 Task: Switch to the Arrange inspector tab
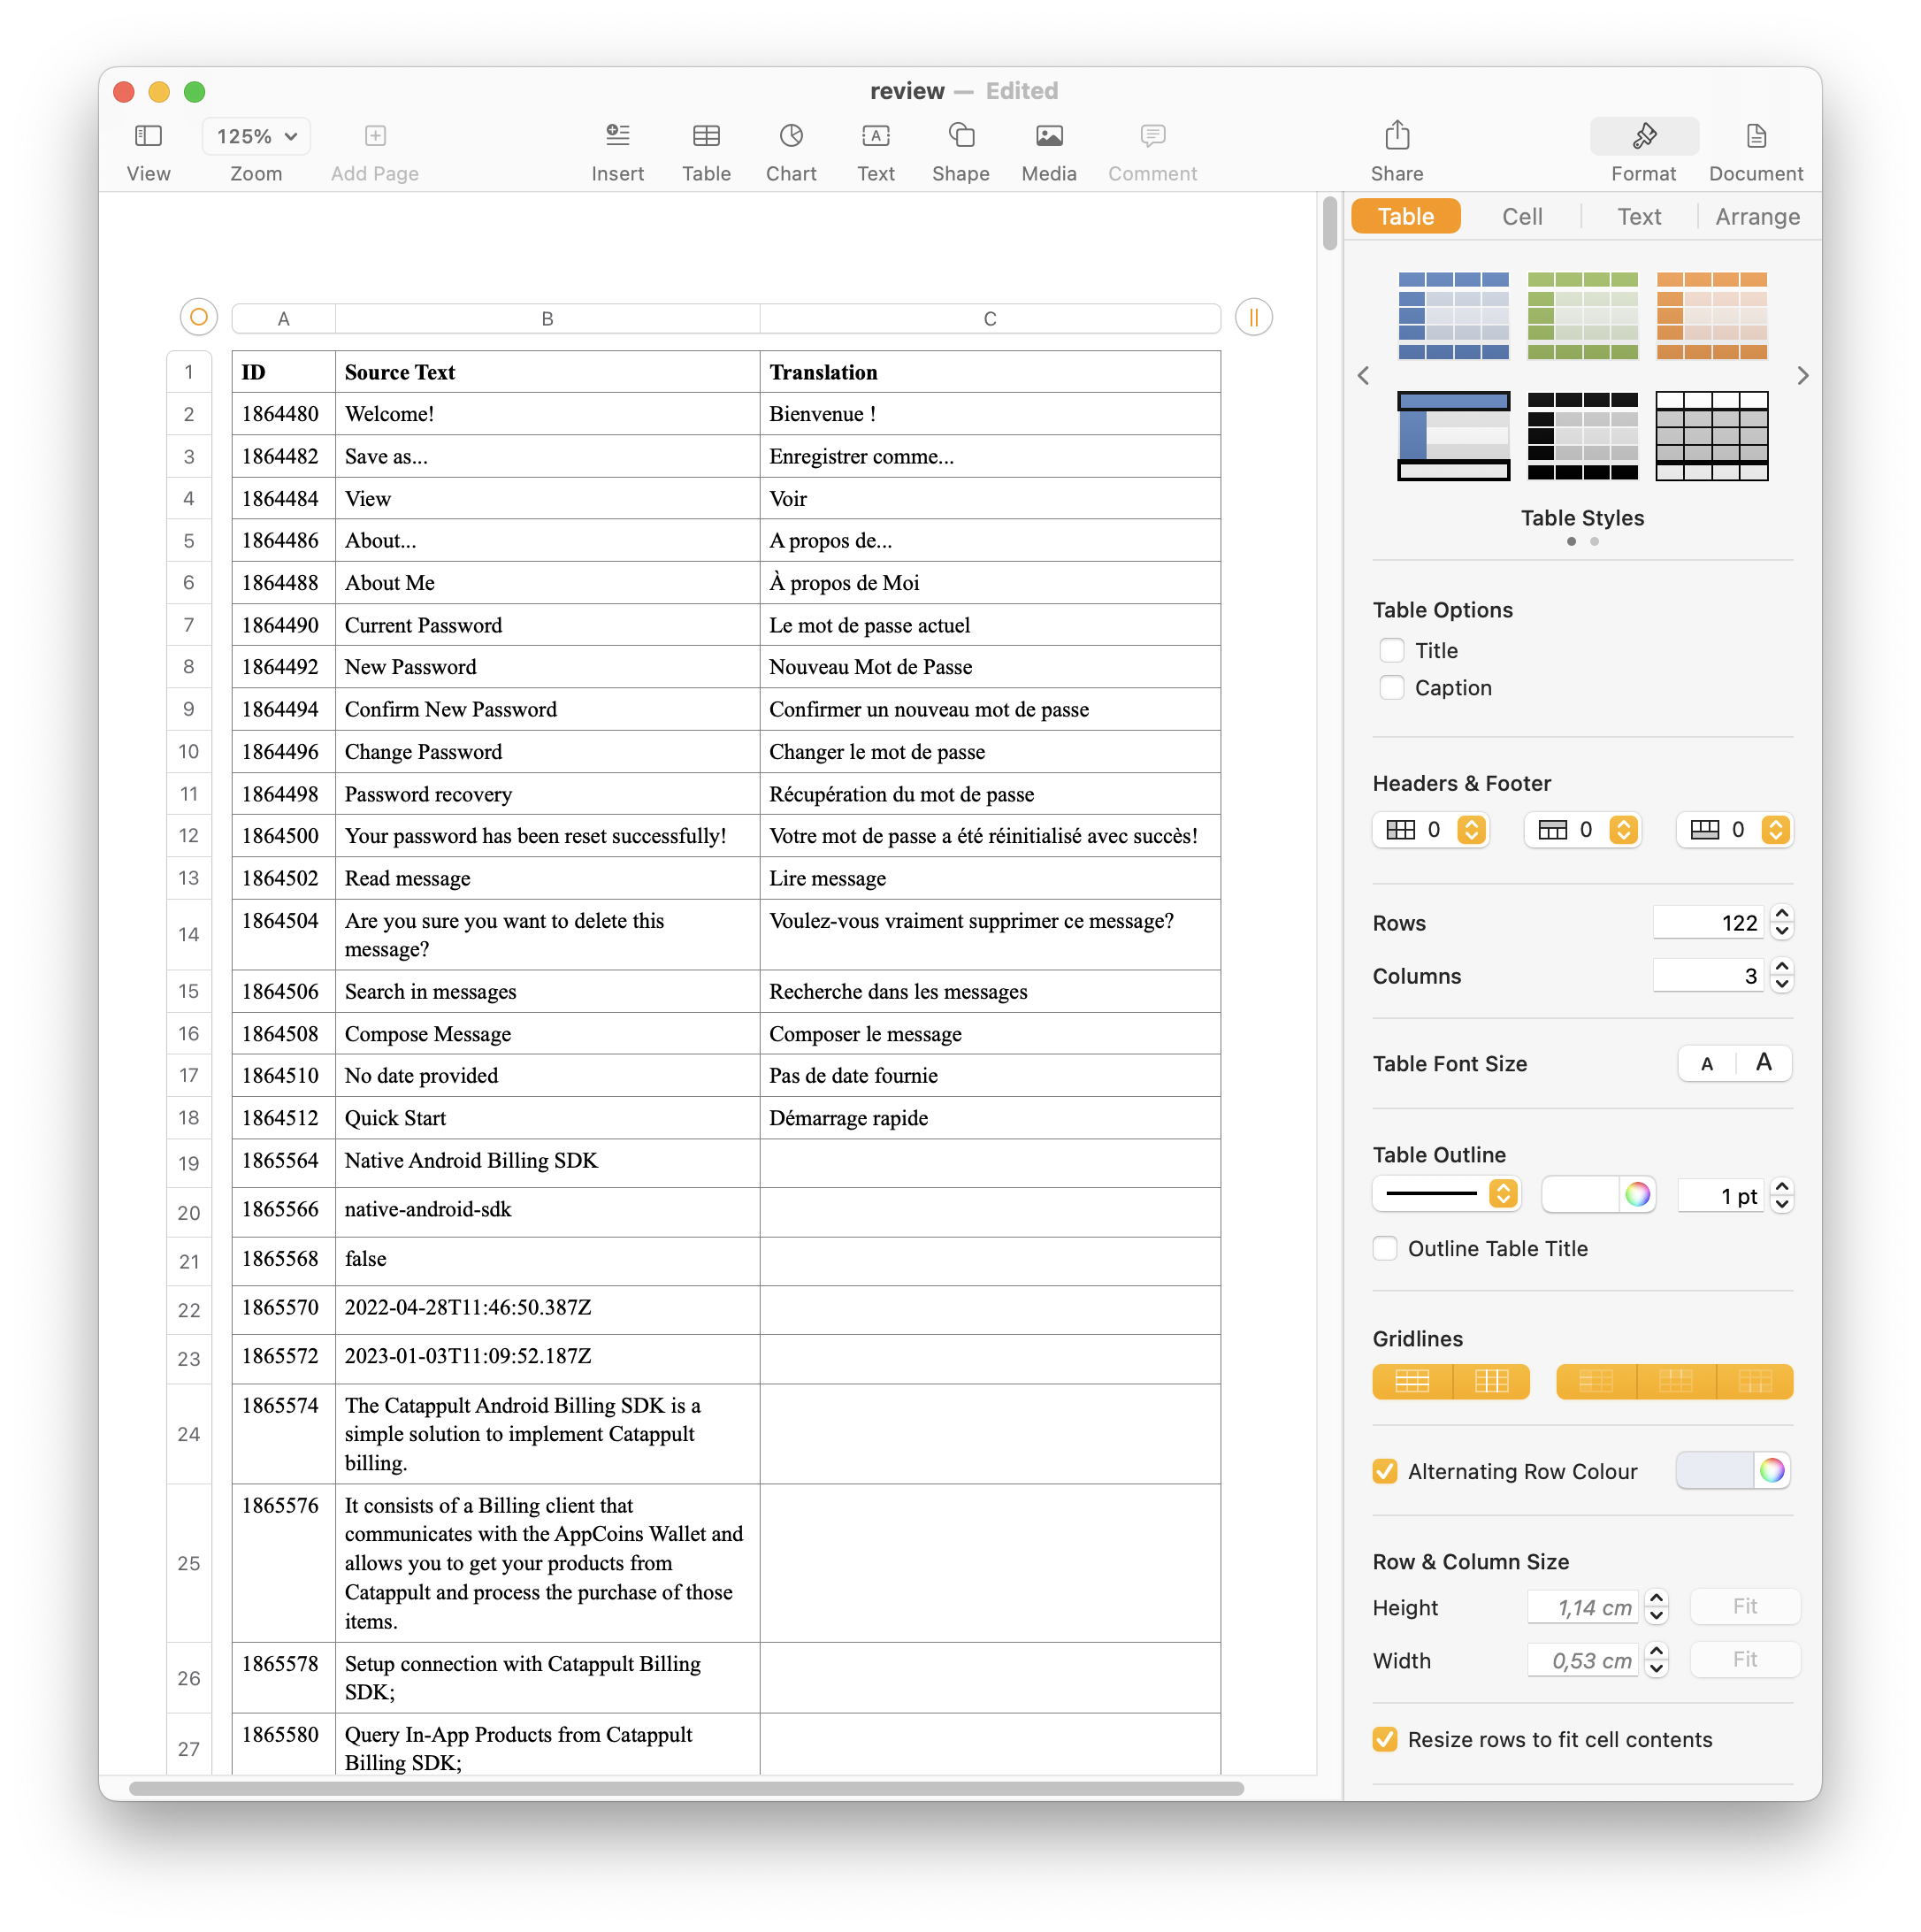1757,216
